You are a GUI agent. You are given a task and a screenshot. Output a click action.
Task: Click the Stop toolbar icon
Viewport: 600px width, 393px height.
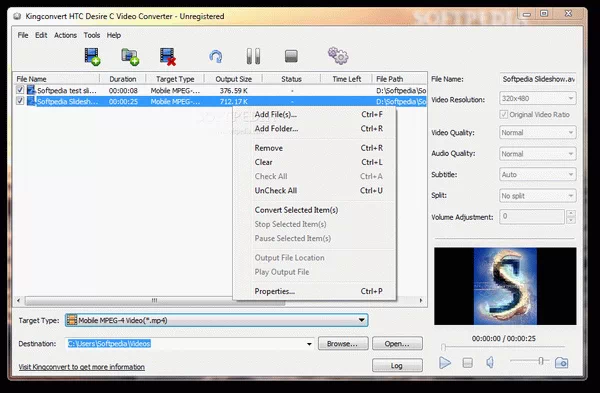[291, 57]
